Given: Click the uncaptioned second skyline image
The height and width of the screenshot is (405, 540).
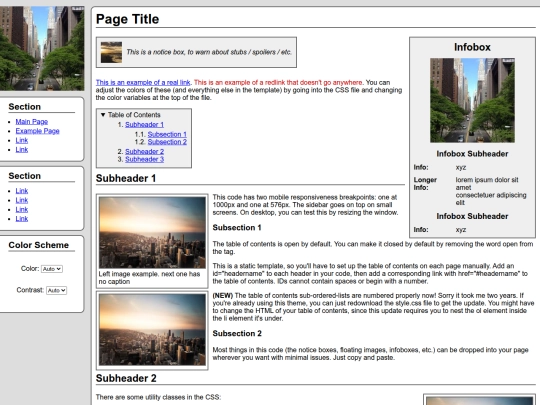Looking at the screenshot, I should 152,330.
